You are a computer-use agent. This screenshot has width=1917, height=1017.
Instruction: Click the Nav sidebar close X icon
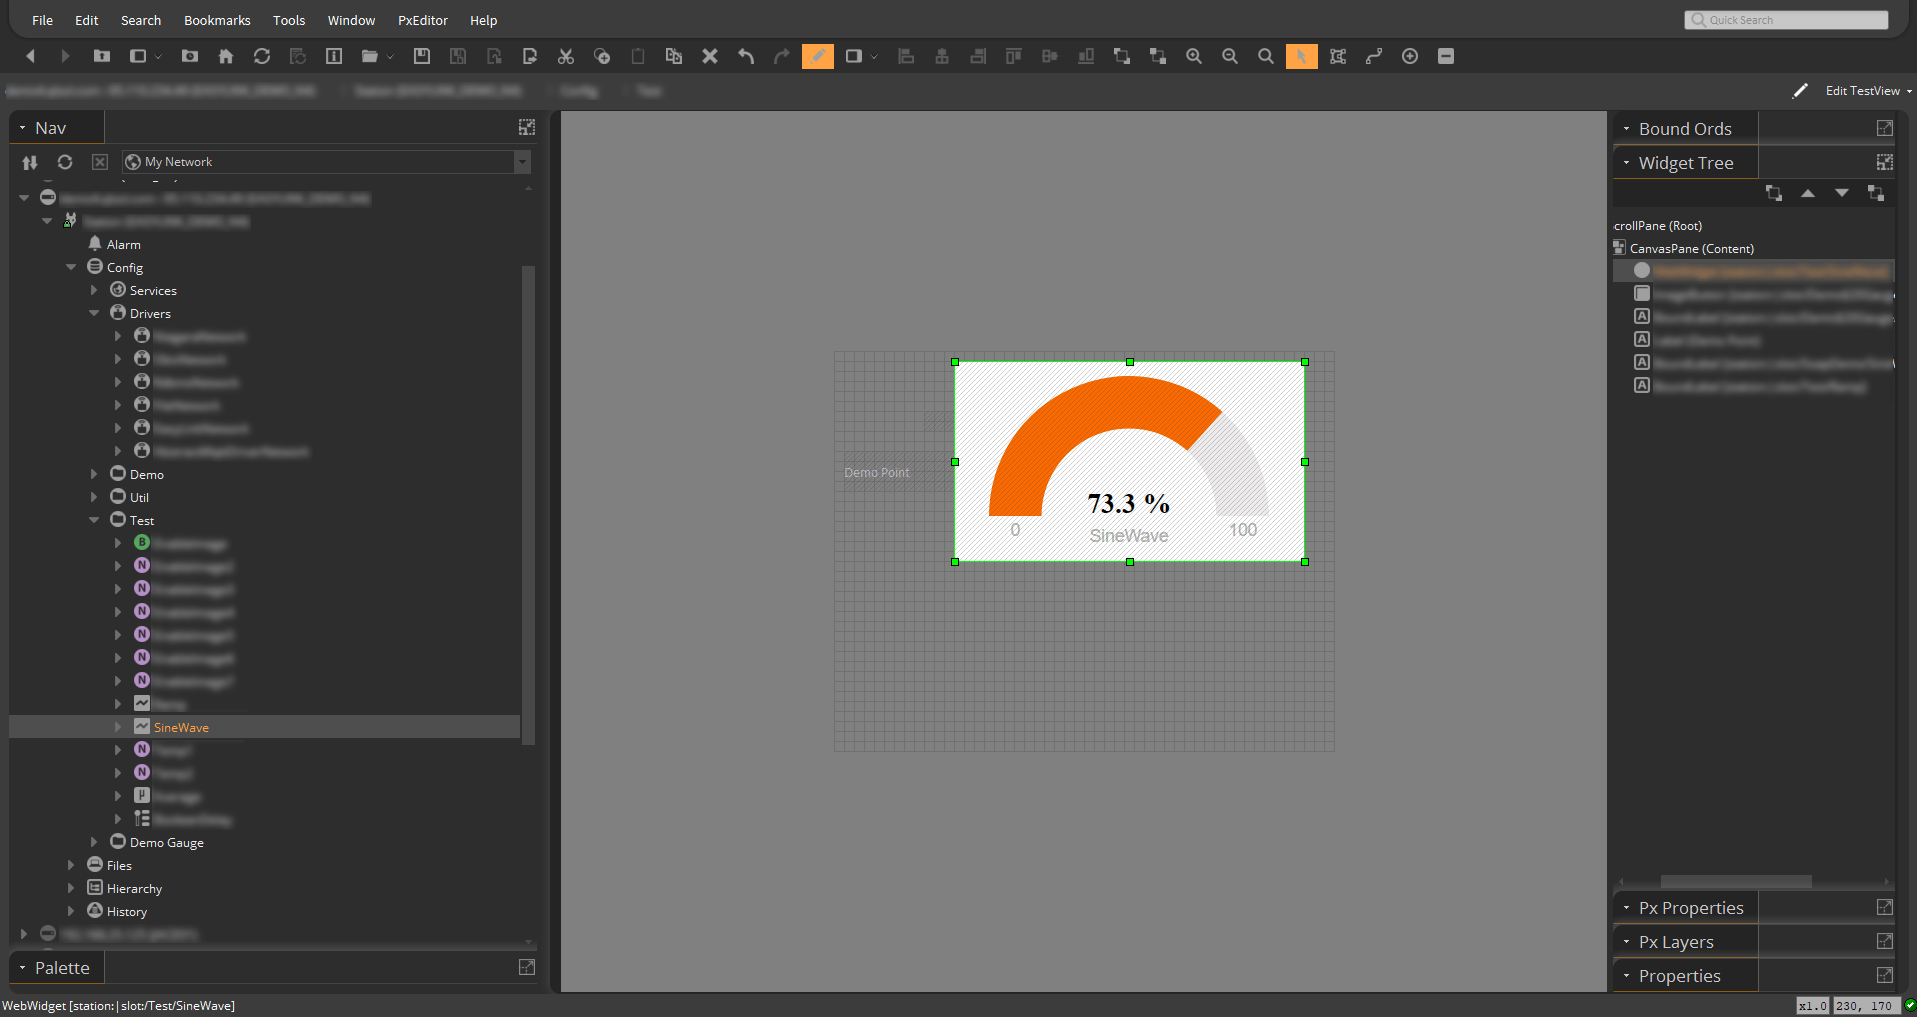coord(100,162)
